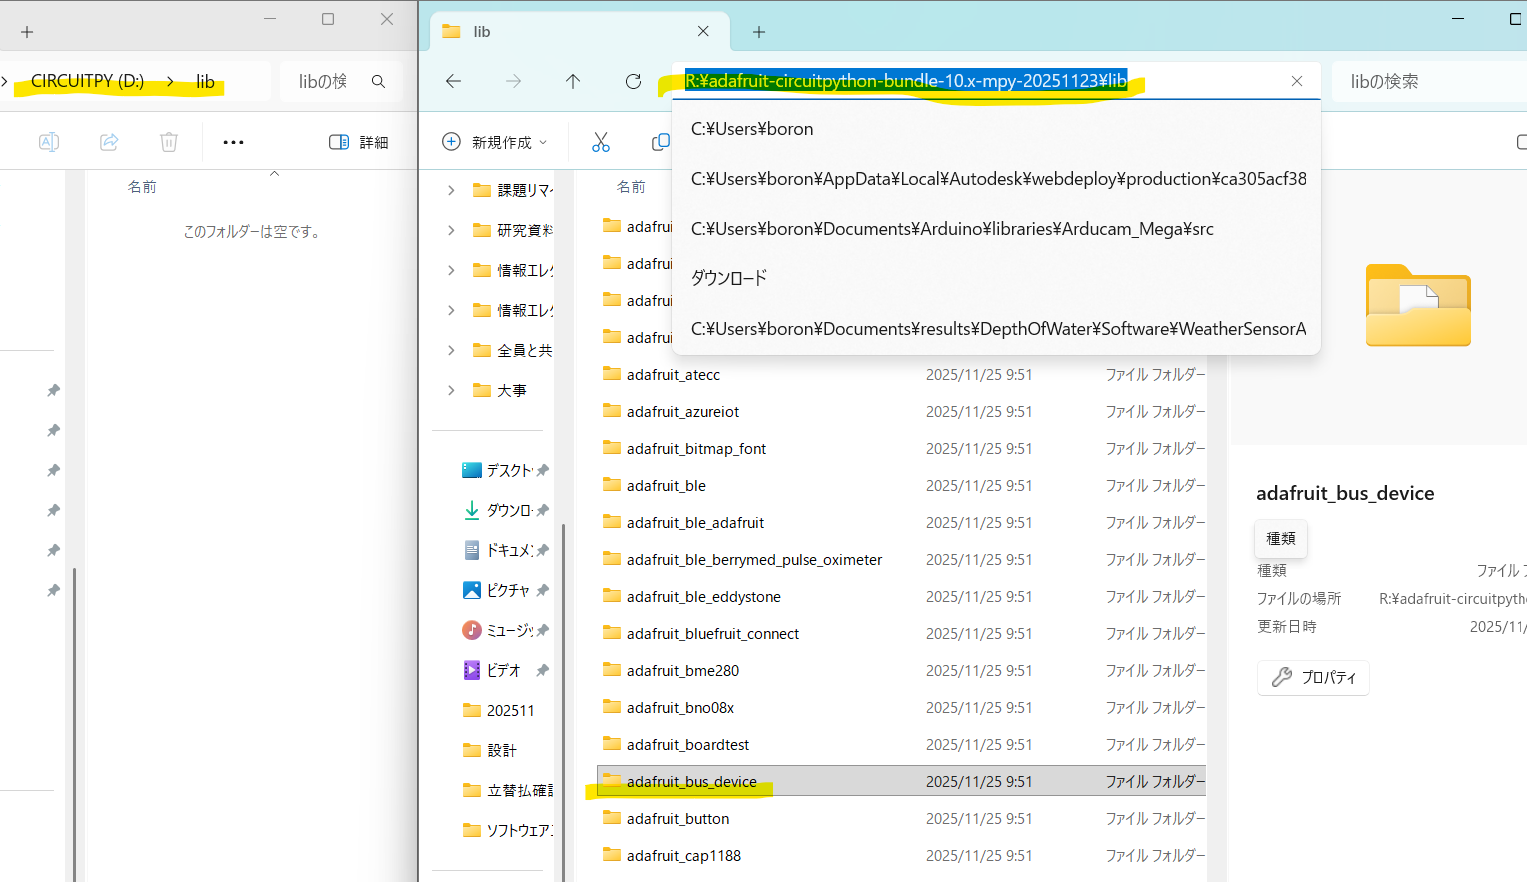Viewport: 1527px width, 882px height.
Task: Toggle the 詳細 details pane button
Action: (x=359, y=142)
